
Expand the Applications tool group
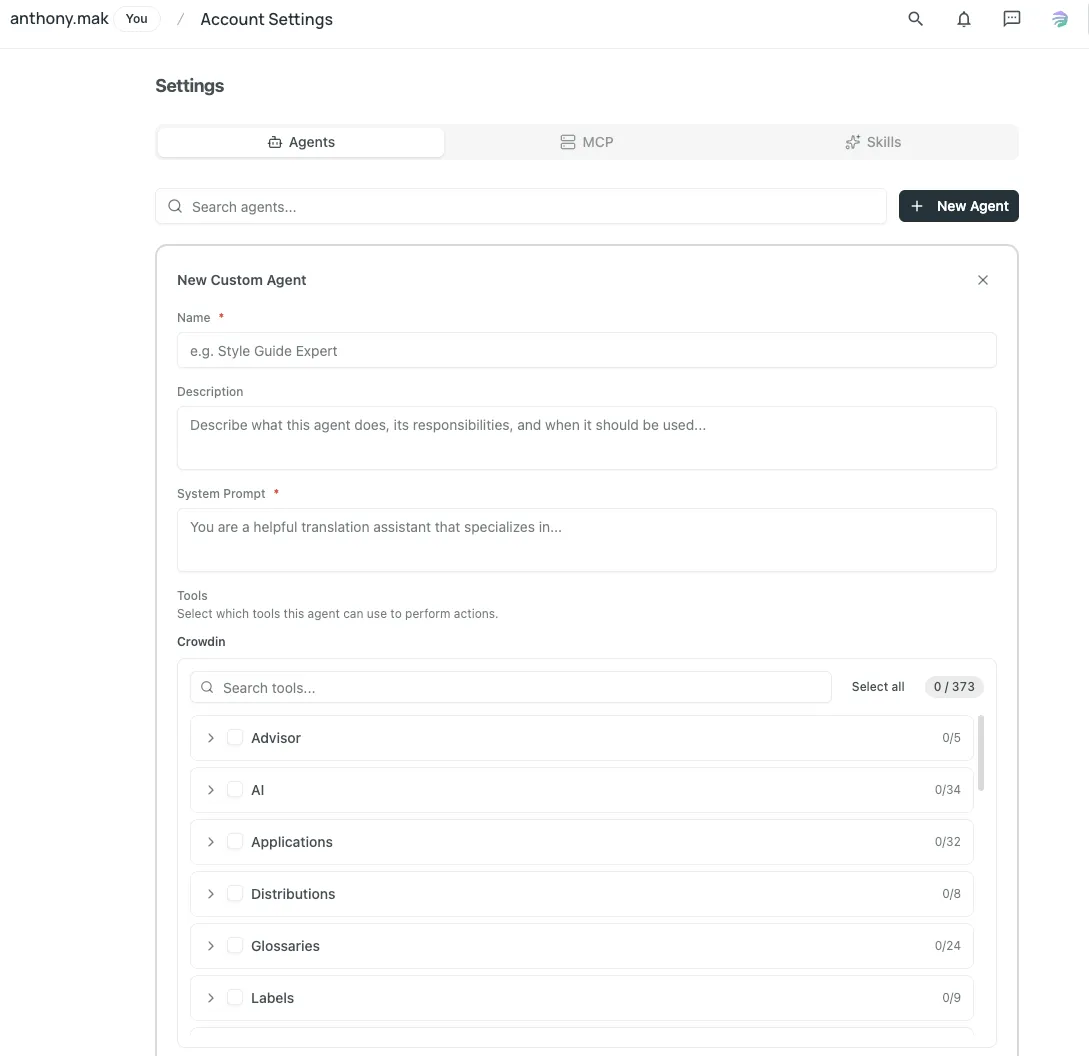tap(210, 841)
